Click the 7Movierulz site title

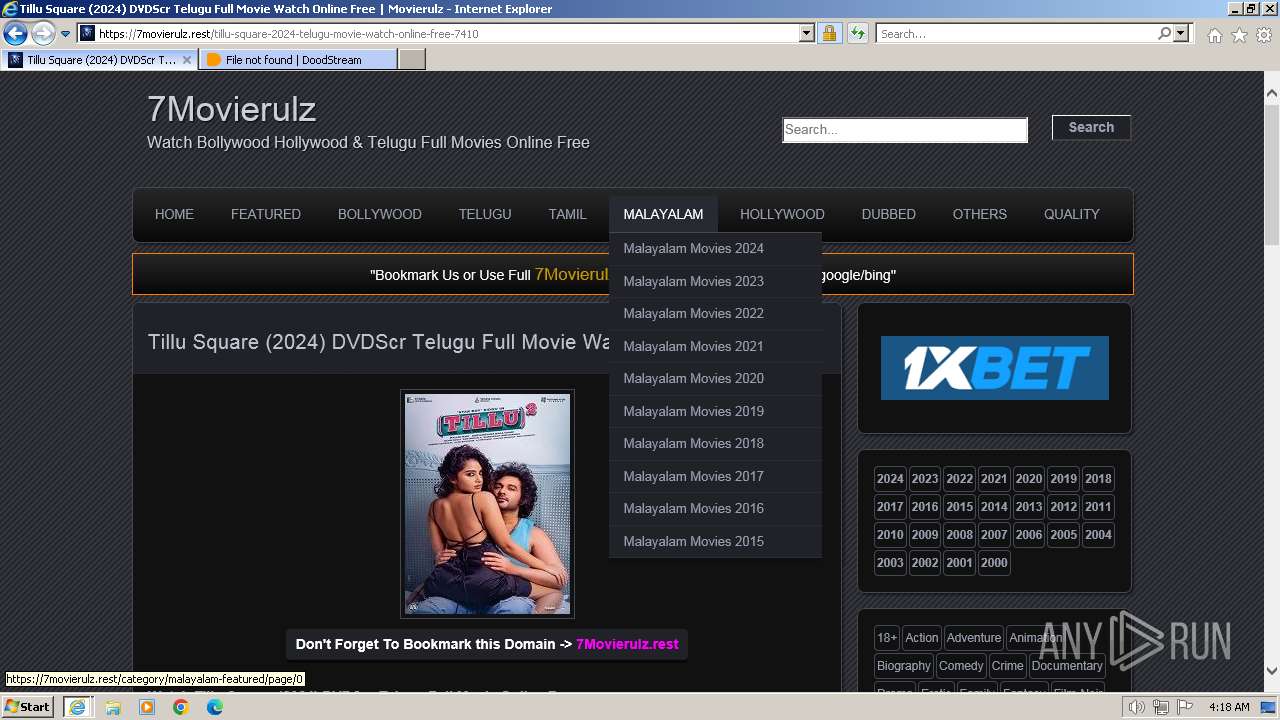coord(231,109)
